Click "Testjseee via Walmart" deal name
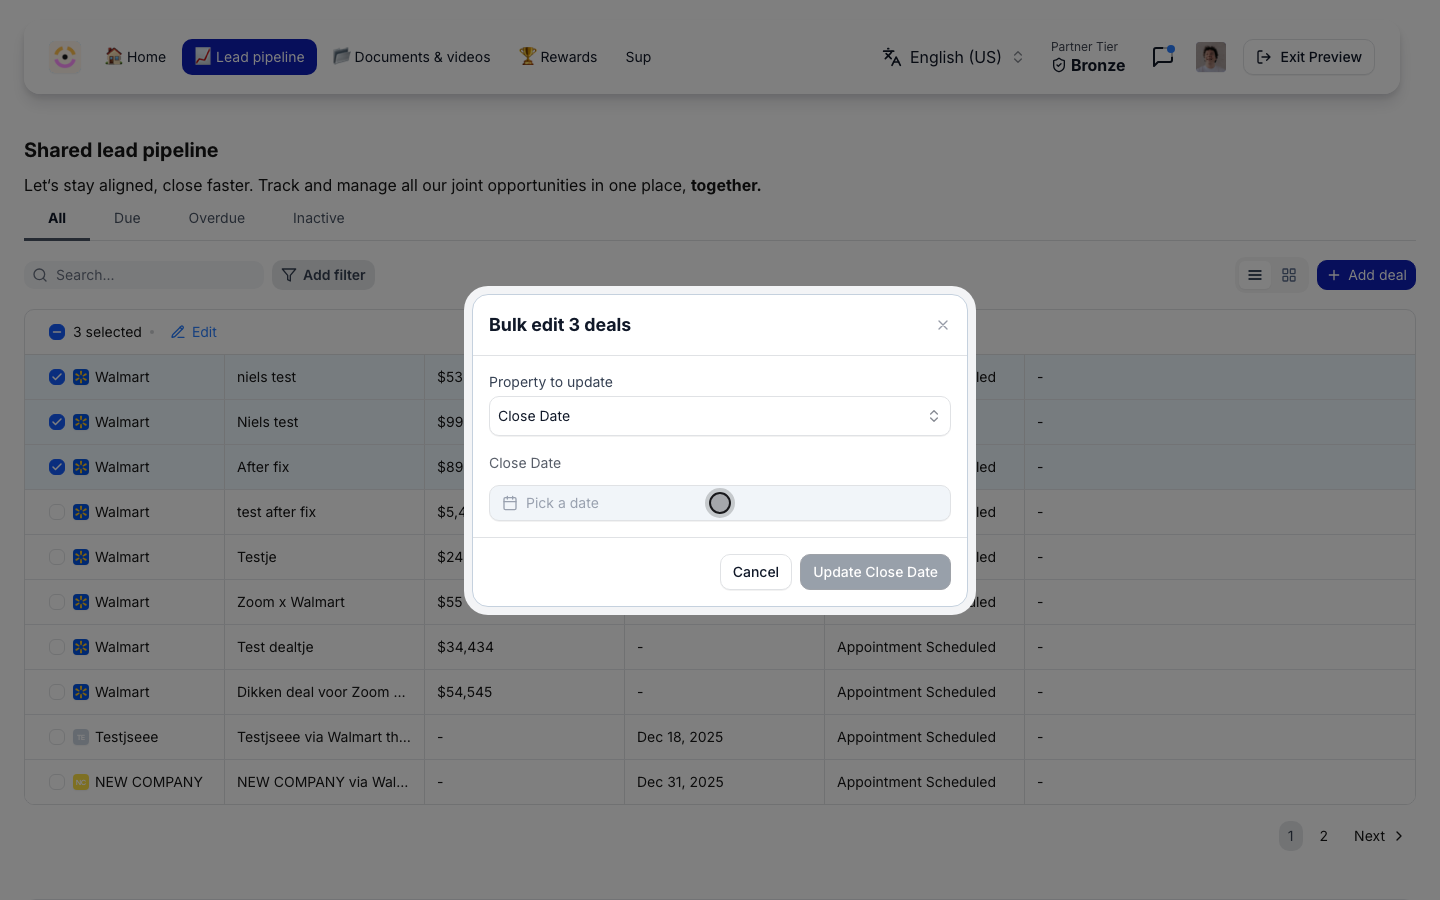The width and height of the screenshot is (1440, 900). tap(324, 737)
